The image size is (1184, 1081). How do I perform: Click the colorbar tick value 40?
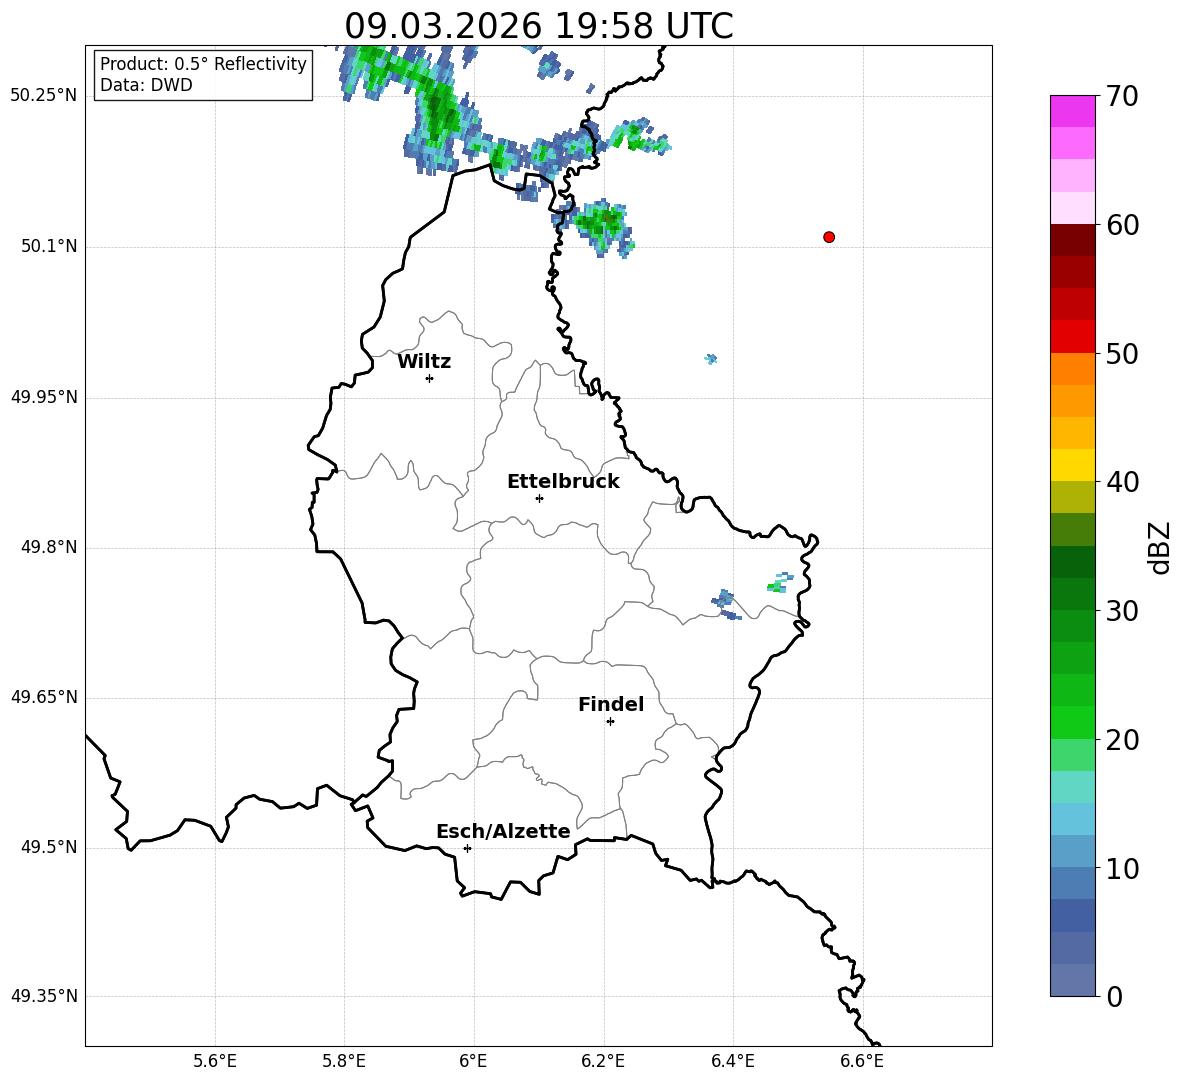(1122, 482)
